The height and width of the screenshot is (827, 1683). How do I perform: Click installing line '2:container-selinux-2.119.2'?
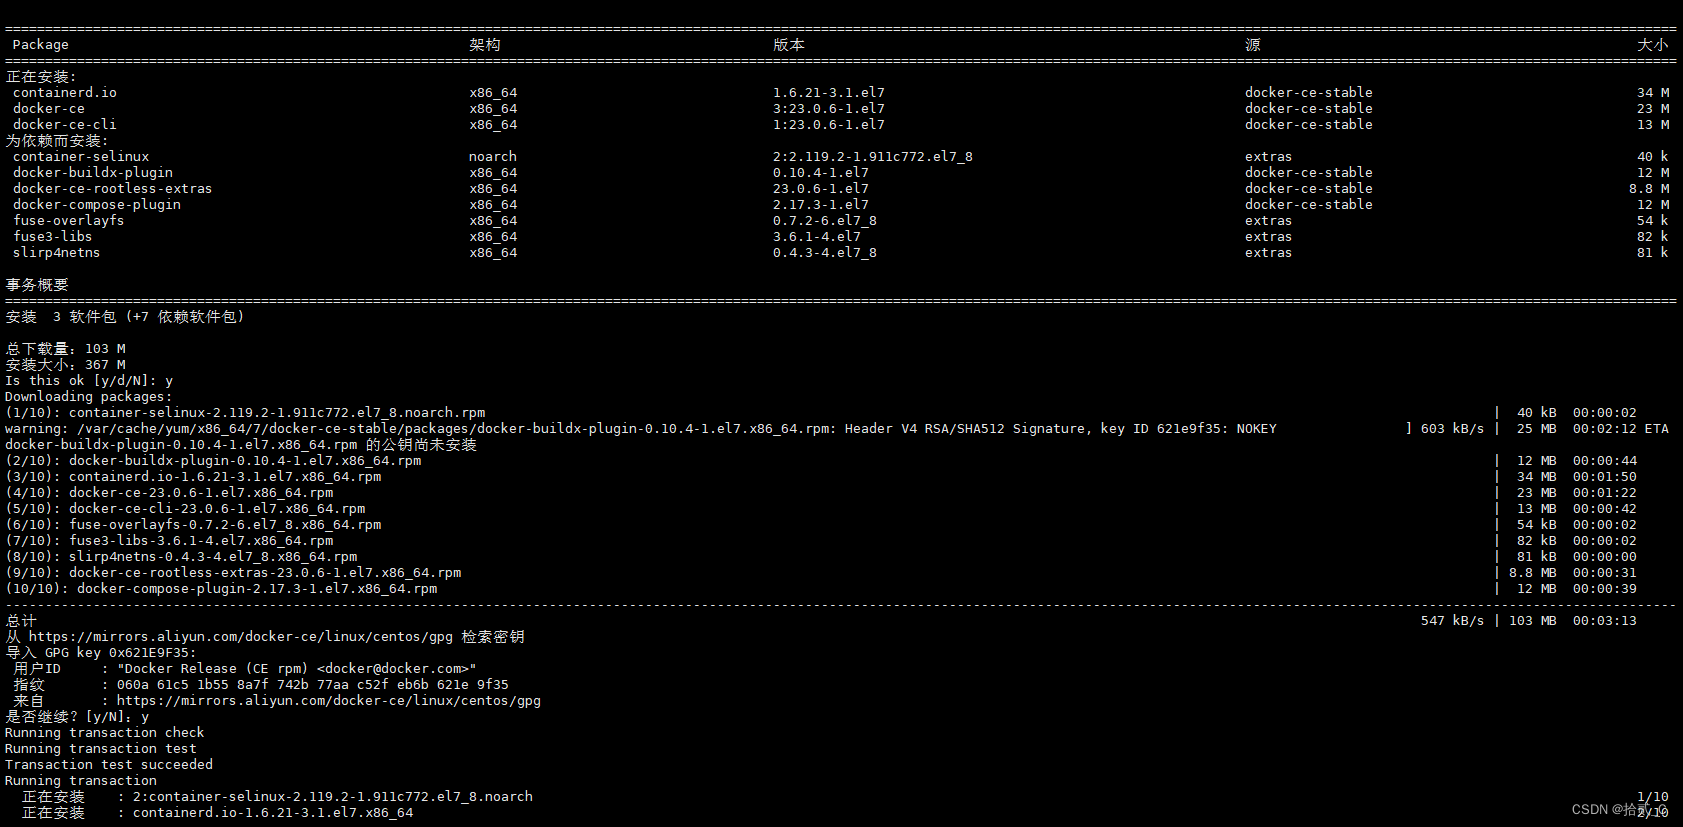tap(333, 797)
